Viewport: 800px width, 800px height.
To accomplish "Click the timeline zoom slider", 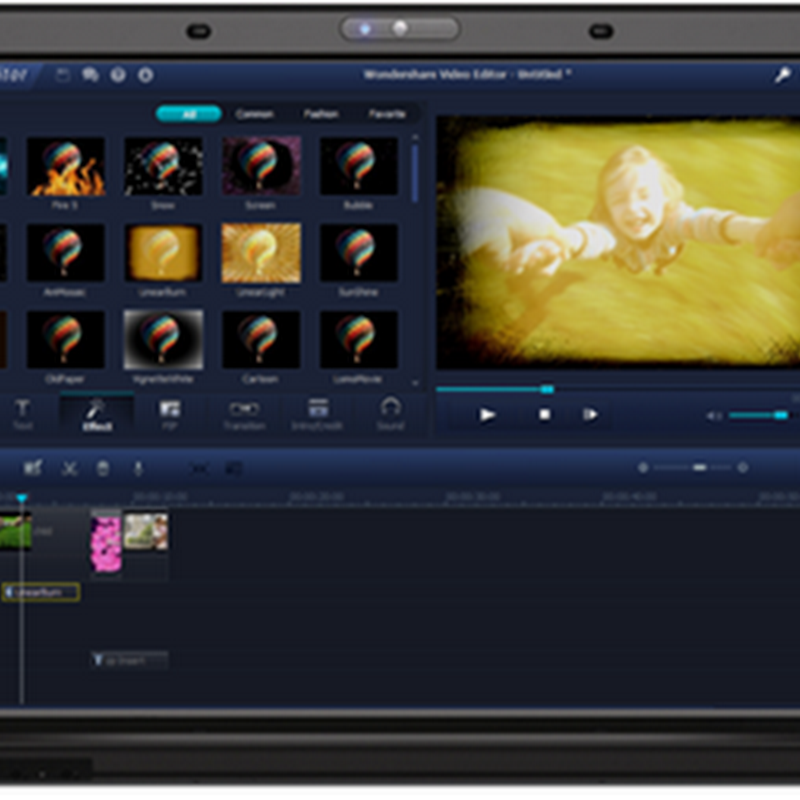I will (693, 467).
